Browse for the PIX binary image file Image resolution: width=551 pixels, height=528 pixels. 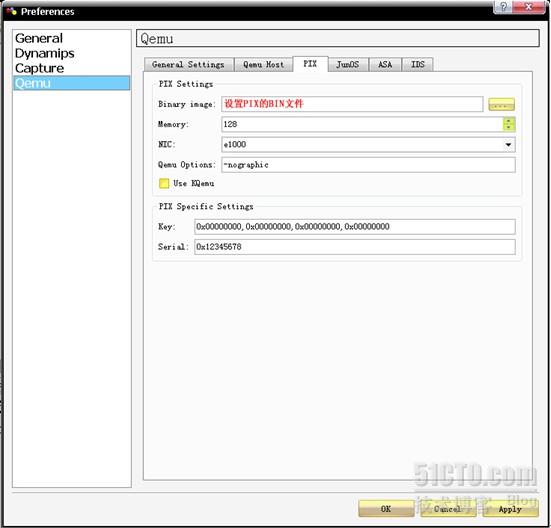501,104
